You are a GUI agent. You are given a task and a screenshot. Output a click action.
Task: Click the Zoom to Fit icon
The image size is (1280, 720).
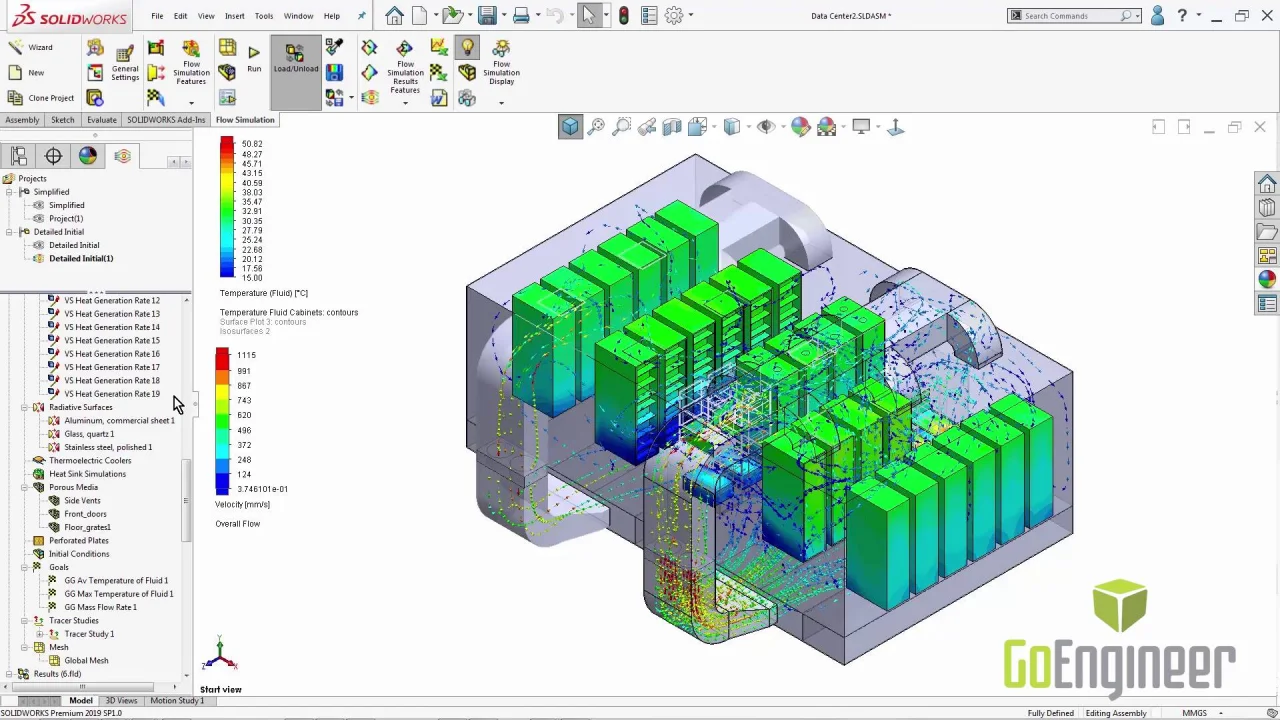point(596,127)
